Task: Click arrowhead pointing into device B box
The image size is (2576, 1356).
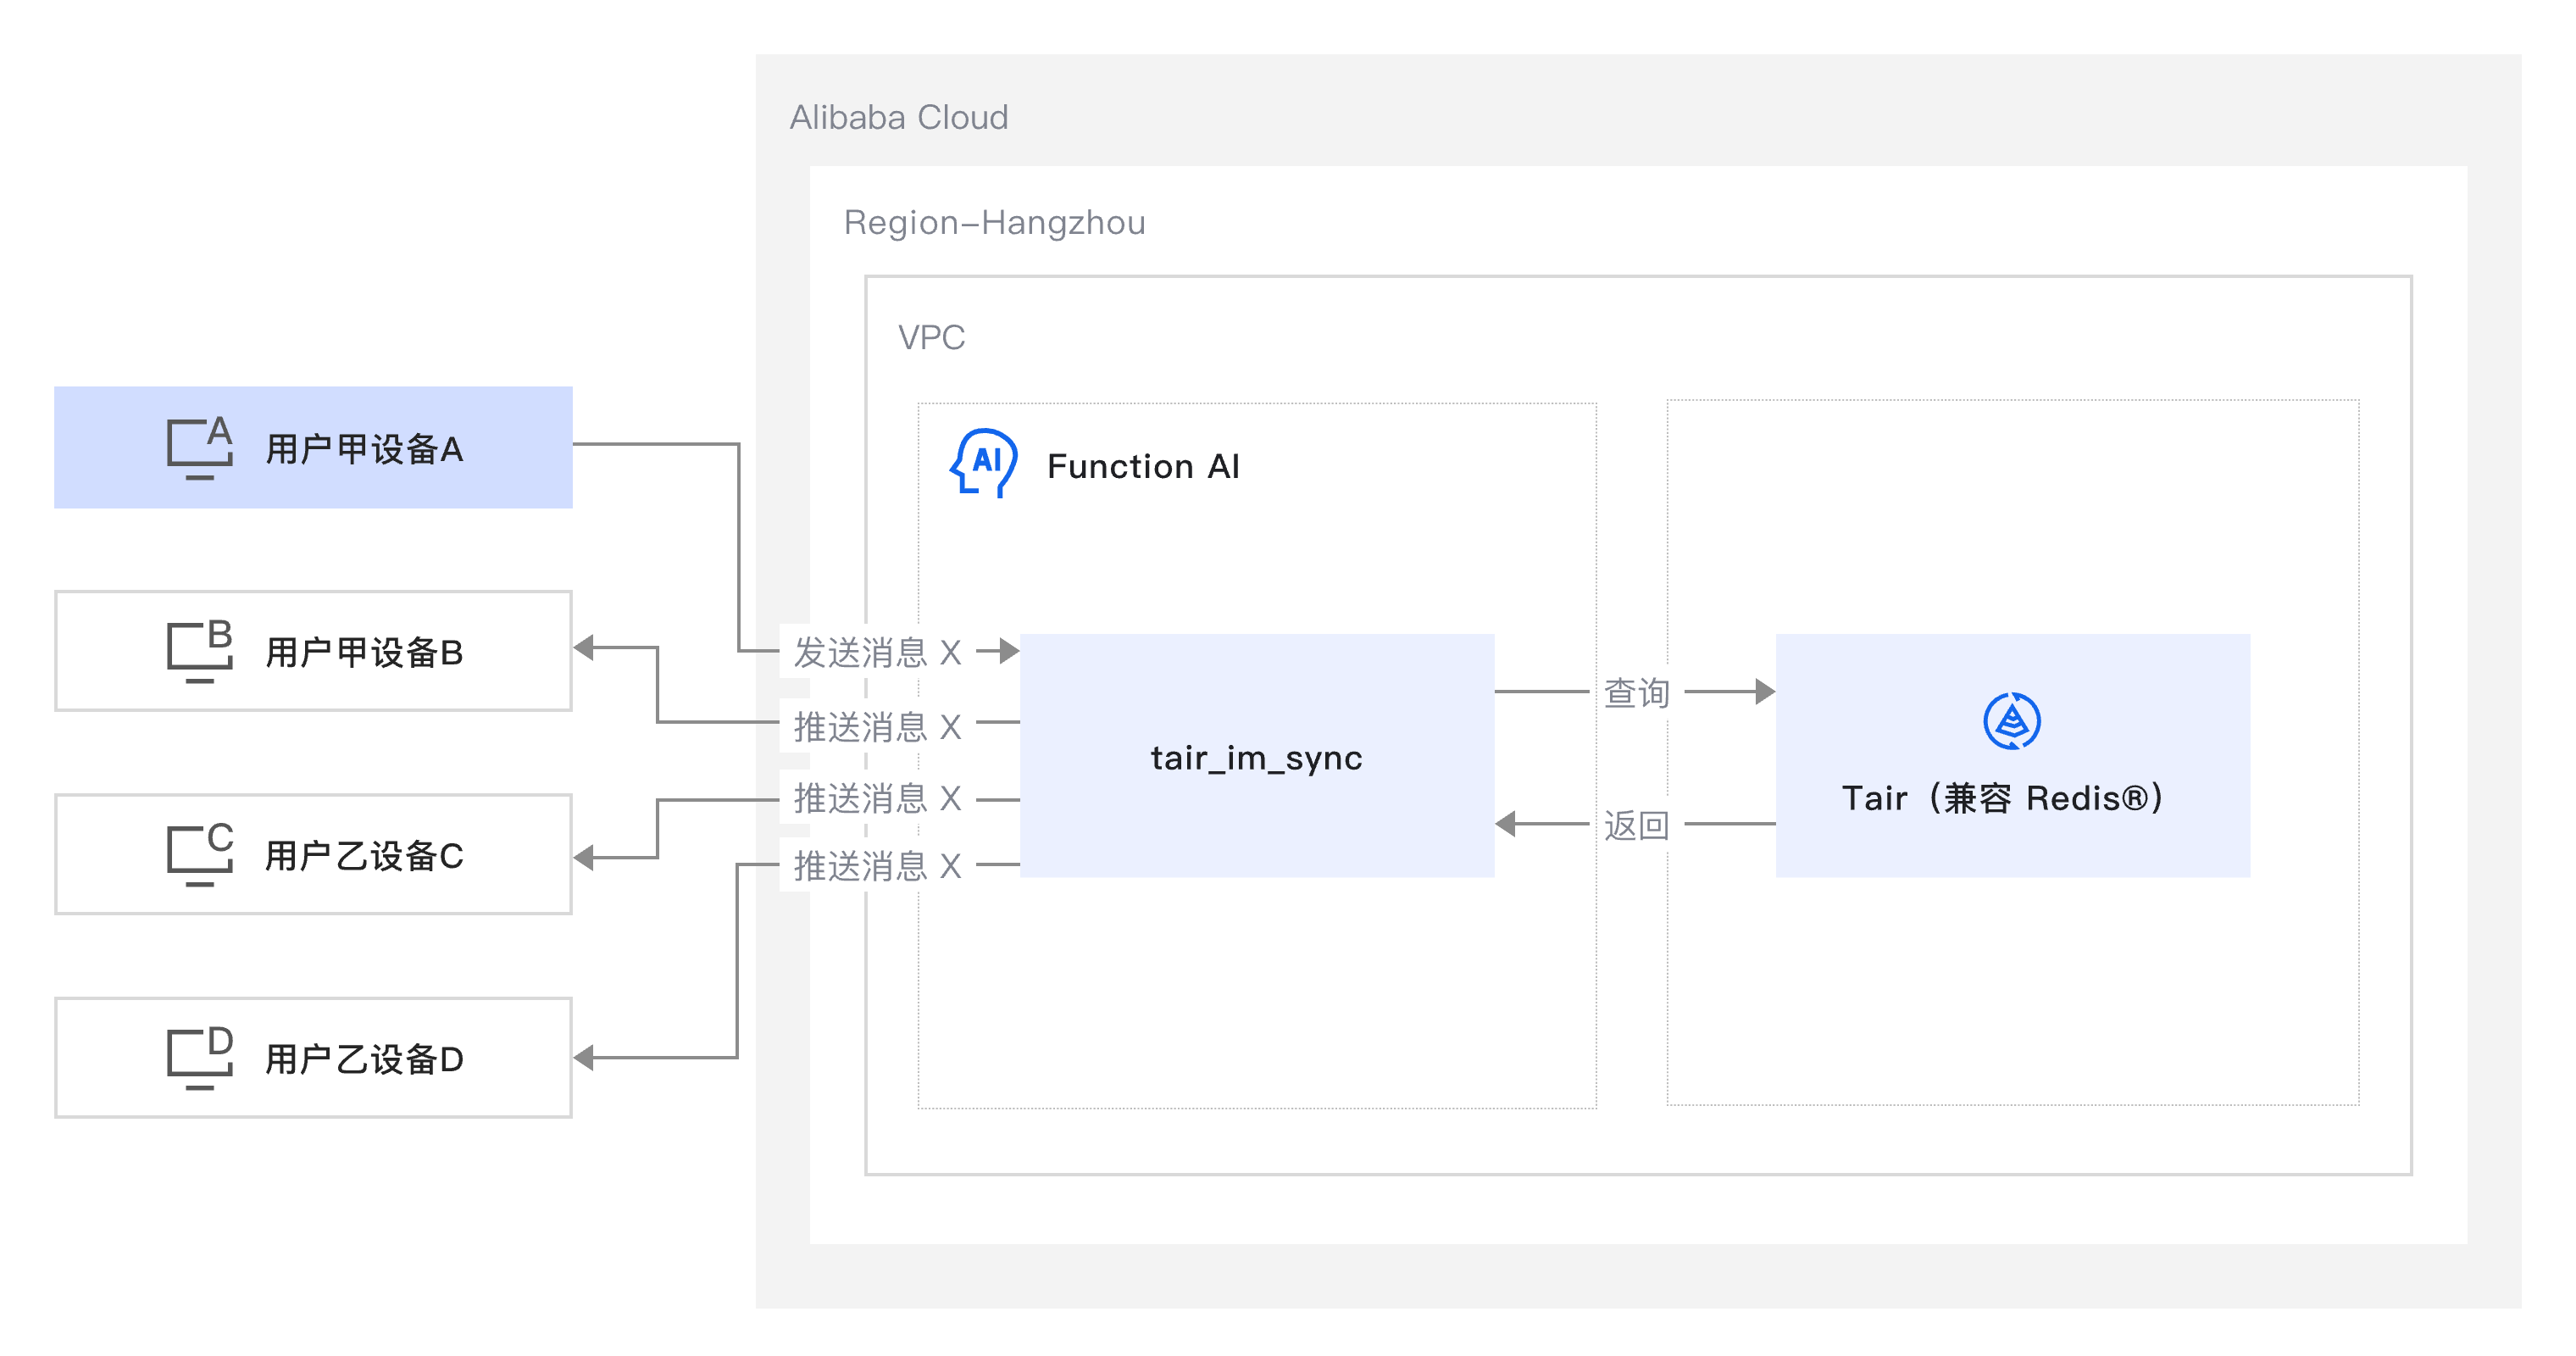Action: tap(584, 648)
